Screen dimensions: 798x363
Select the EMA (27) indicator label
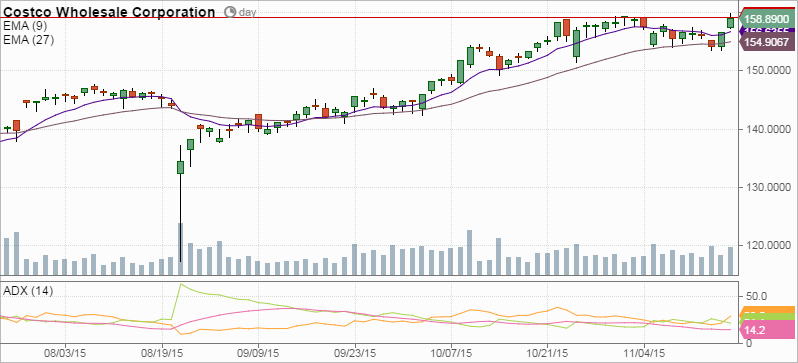tap(28, 40)
